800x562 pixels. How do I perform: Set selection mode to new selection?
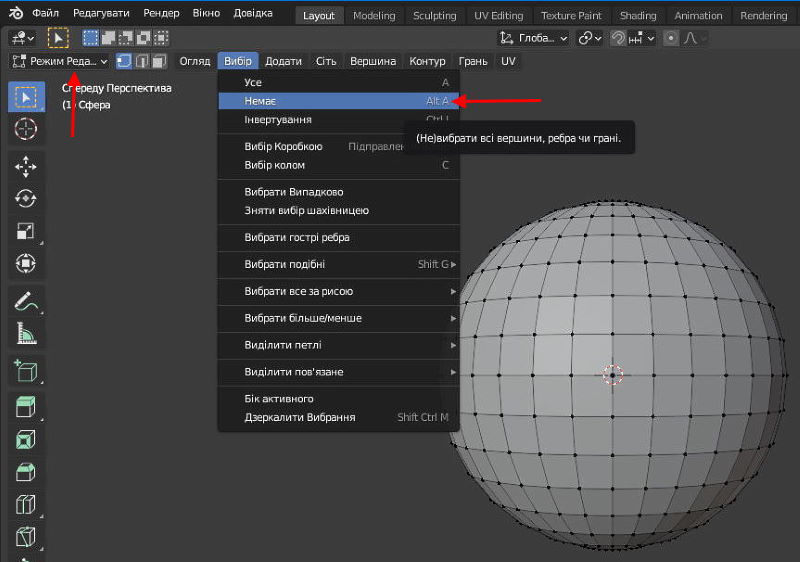91,38
